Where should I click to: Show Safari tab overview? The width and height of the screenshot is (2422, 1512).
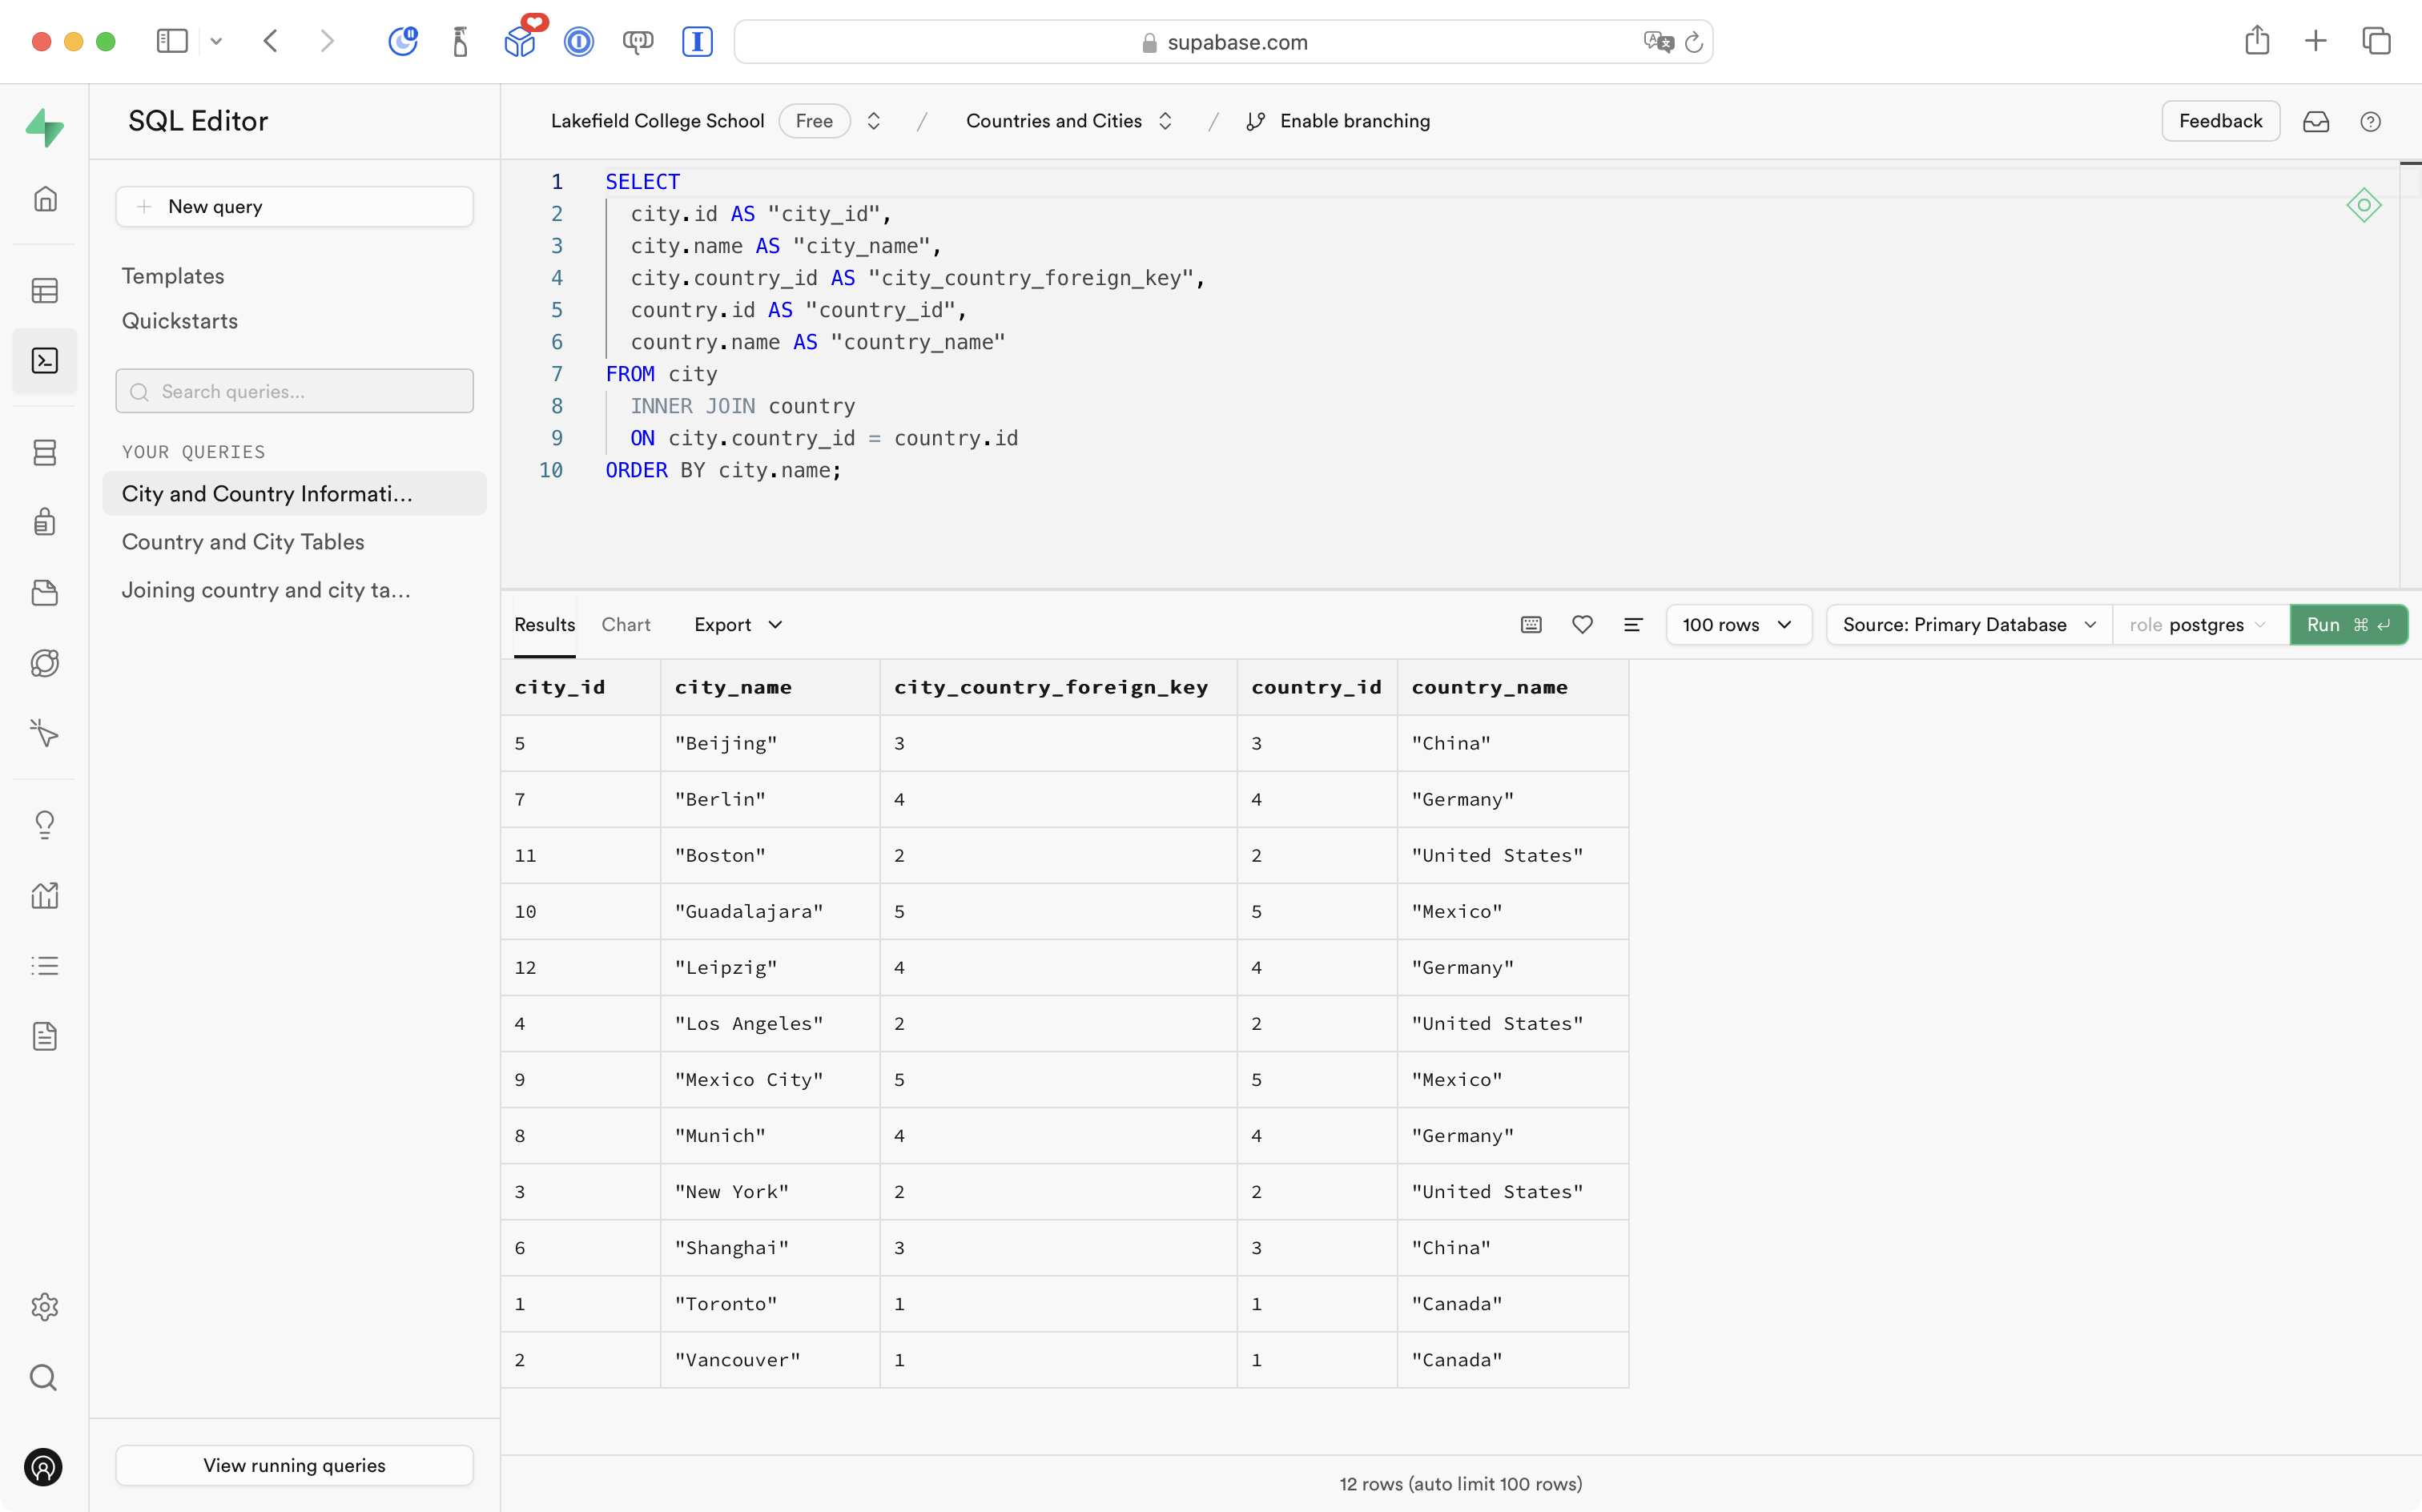tap(2376, 41)
